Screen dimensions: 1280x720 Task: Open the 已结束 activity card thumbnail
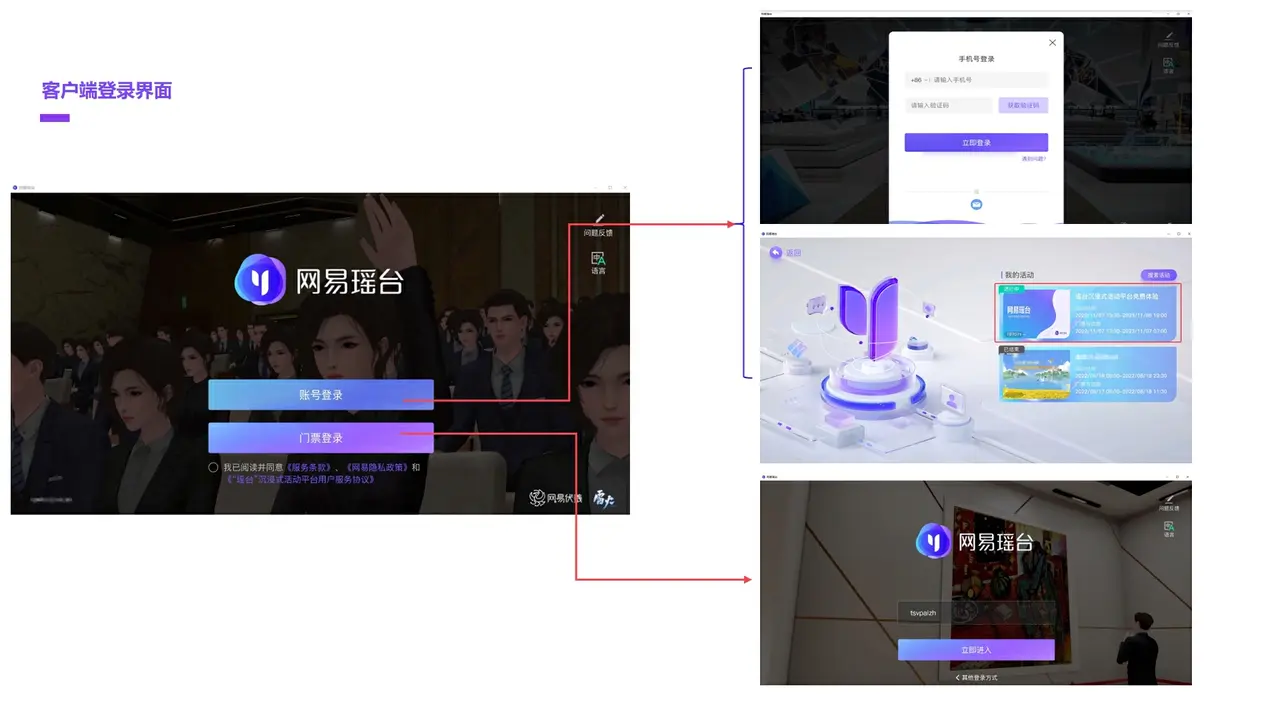[1035, 376]
